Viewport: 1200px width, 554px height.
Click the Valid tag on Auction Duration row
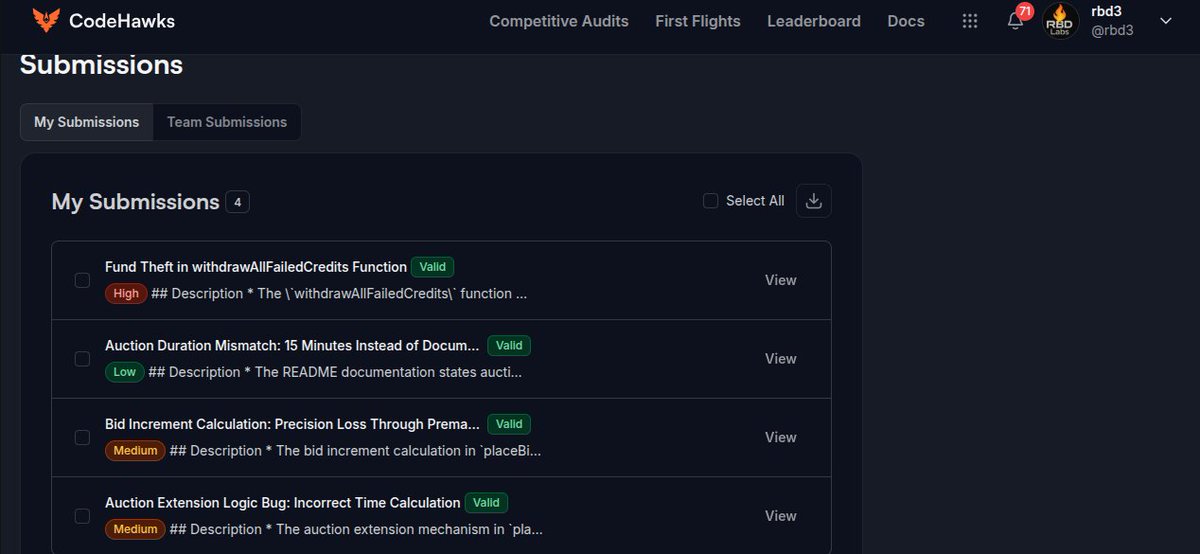tap(509, 345)
